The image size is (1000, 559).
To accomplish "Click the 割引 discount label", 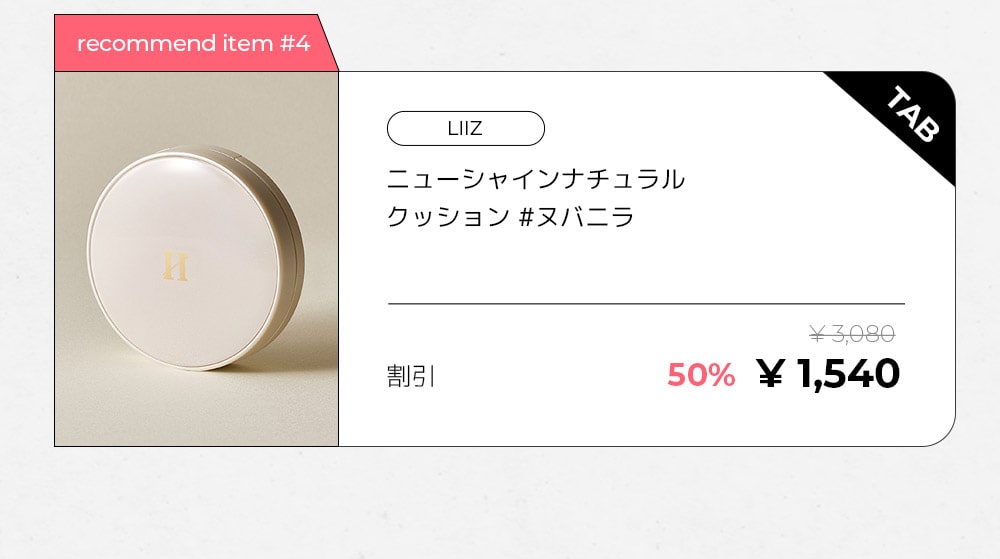I will tap(410, 377).
